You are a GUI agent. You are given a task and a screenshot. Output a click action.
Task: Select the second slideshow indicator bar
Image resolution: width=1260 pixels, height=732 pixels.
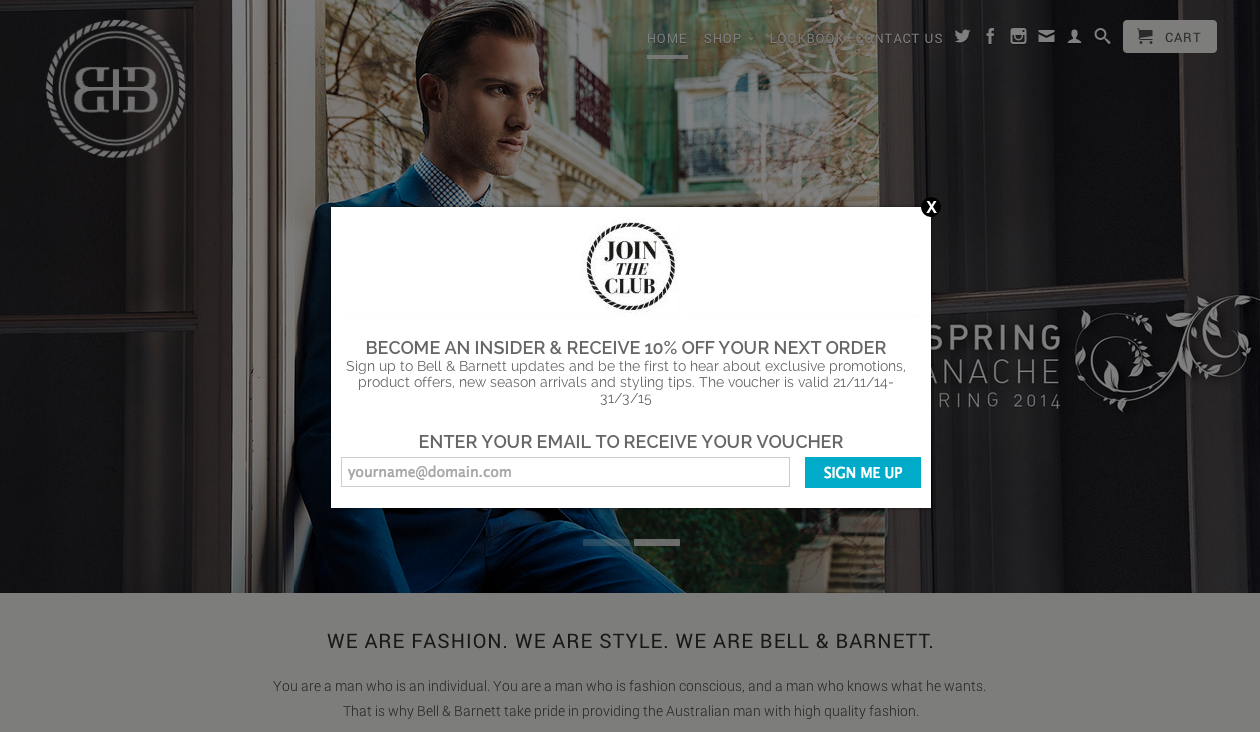click(x=657, y=542)
